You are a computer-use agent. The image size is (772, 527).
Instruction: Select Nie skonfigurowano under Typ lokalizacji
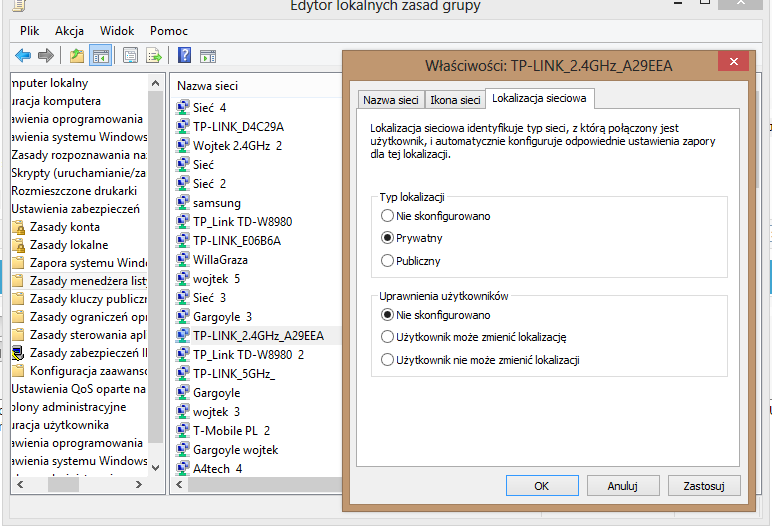(x=388, y=215)
